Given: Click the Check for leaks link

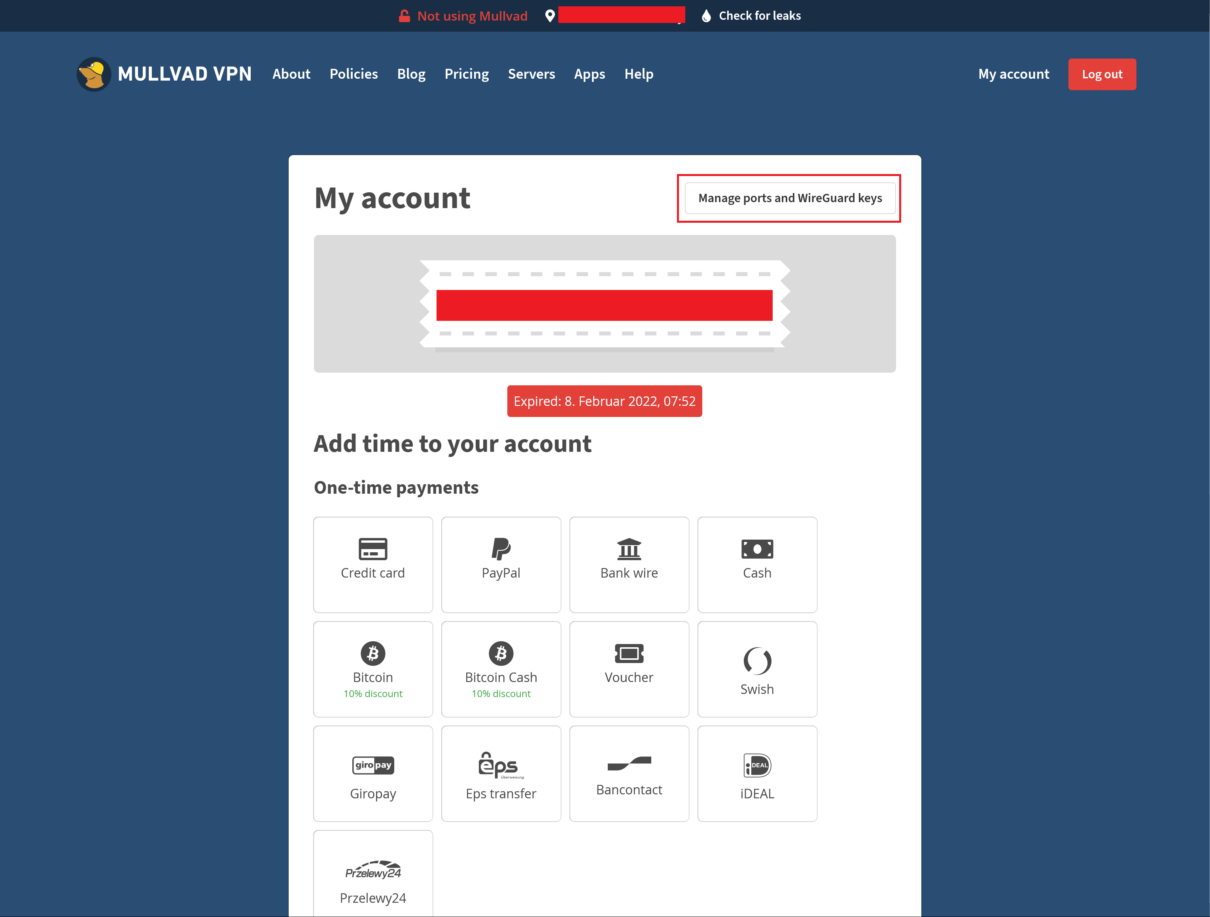Looking at the screenshot, I should pos(760,16).
